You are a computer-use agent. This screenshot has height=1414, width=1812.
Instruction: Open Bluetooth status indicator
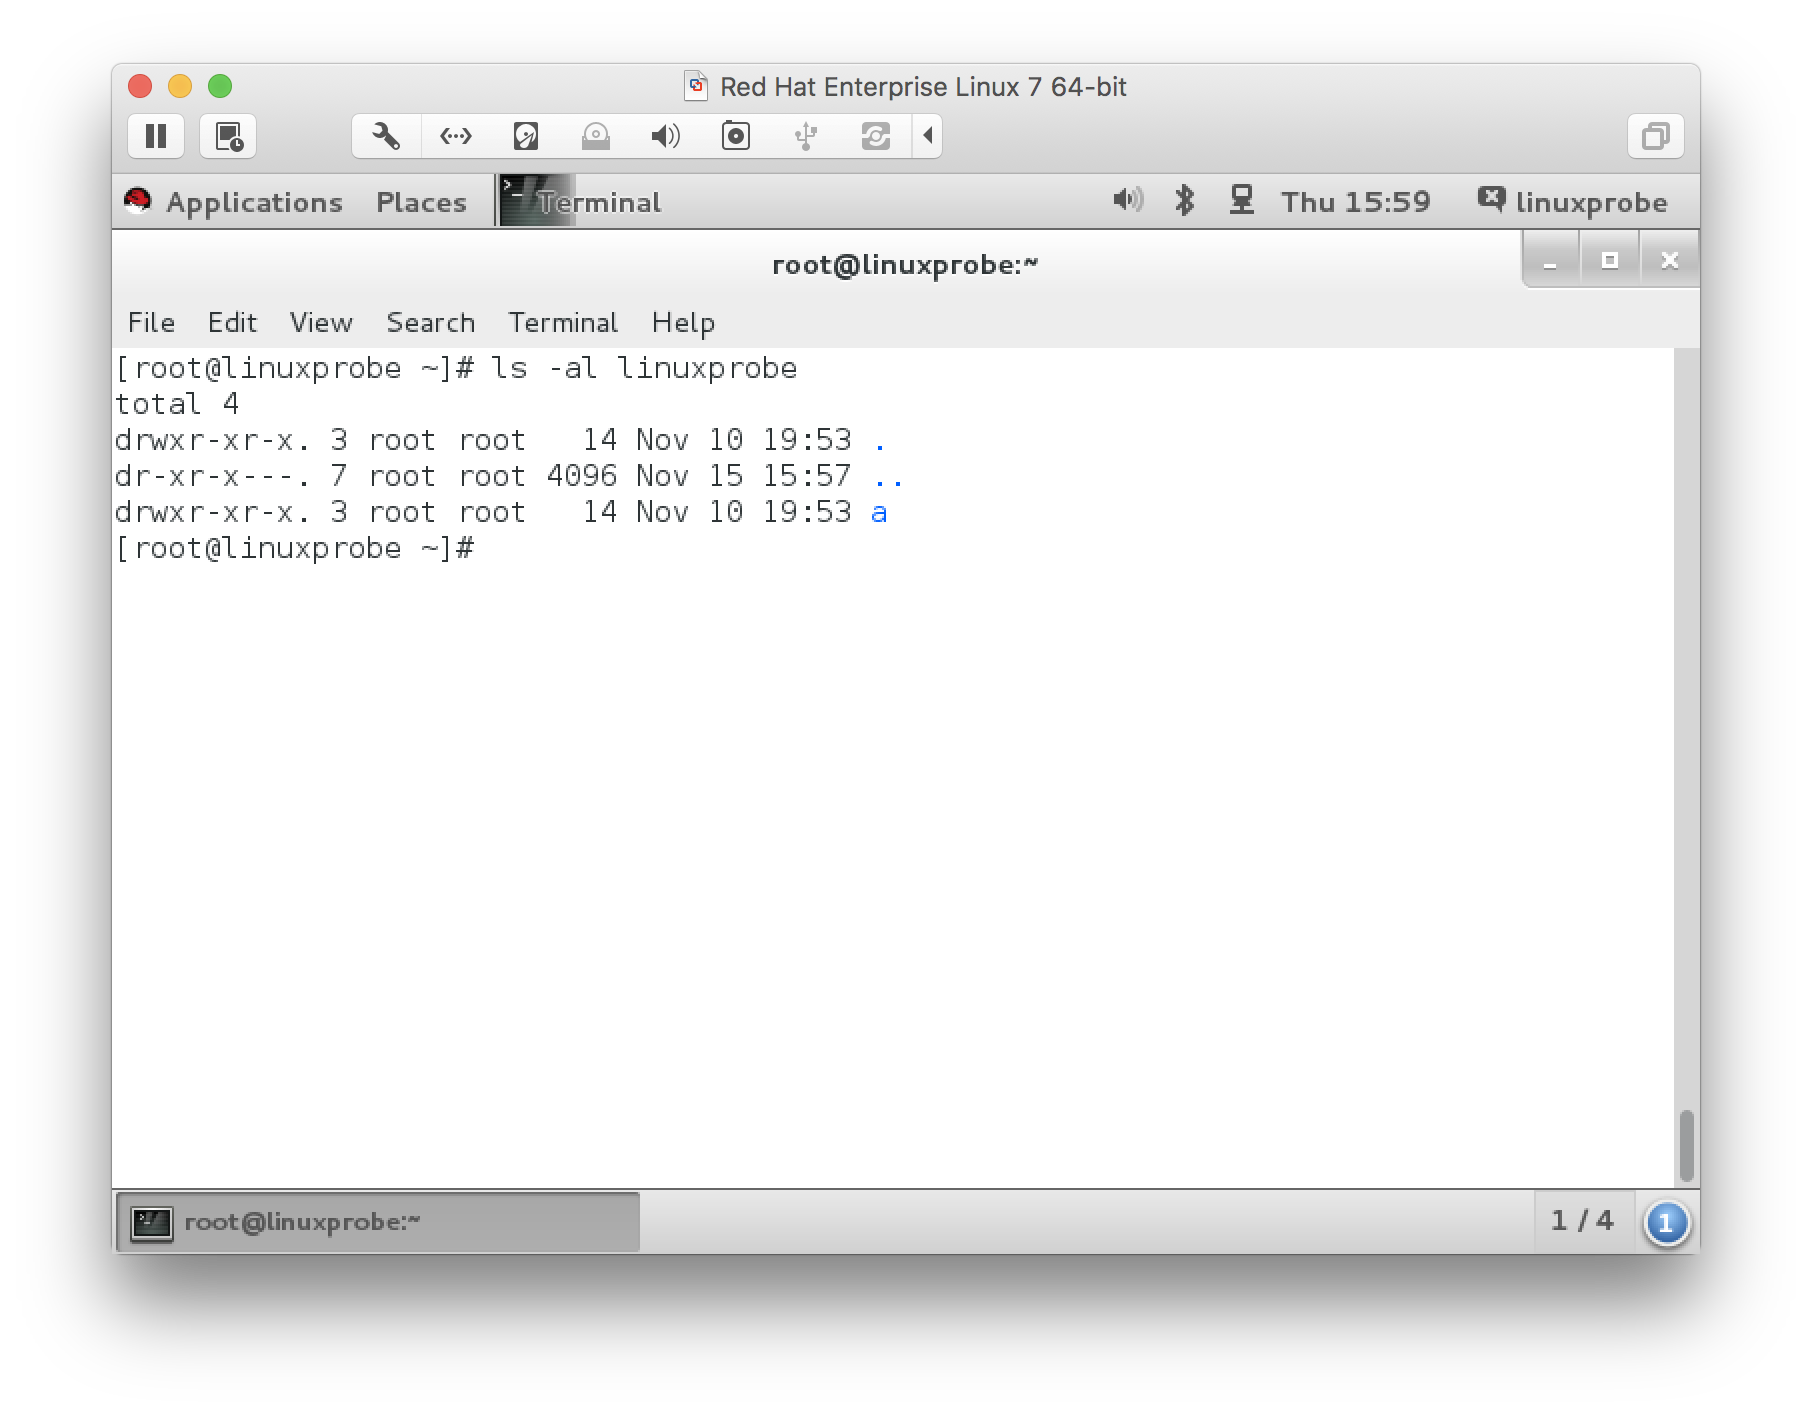(x=1185, y=200)
